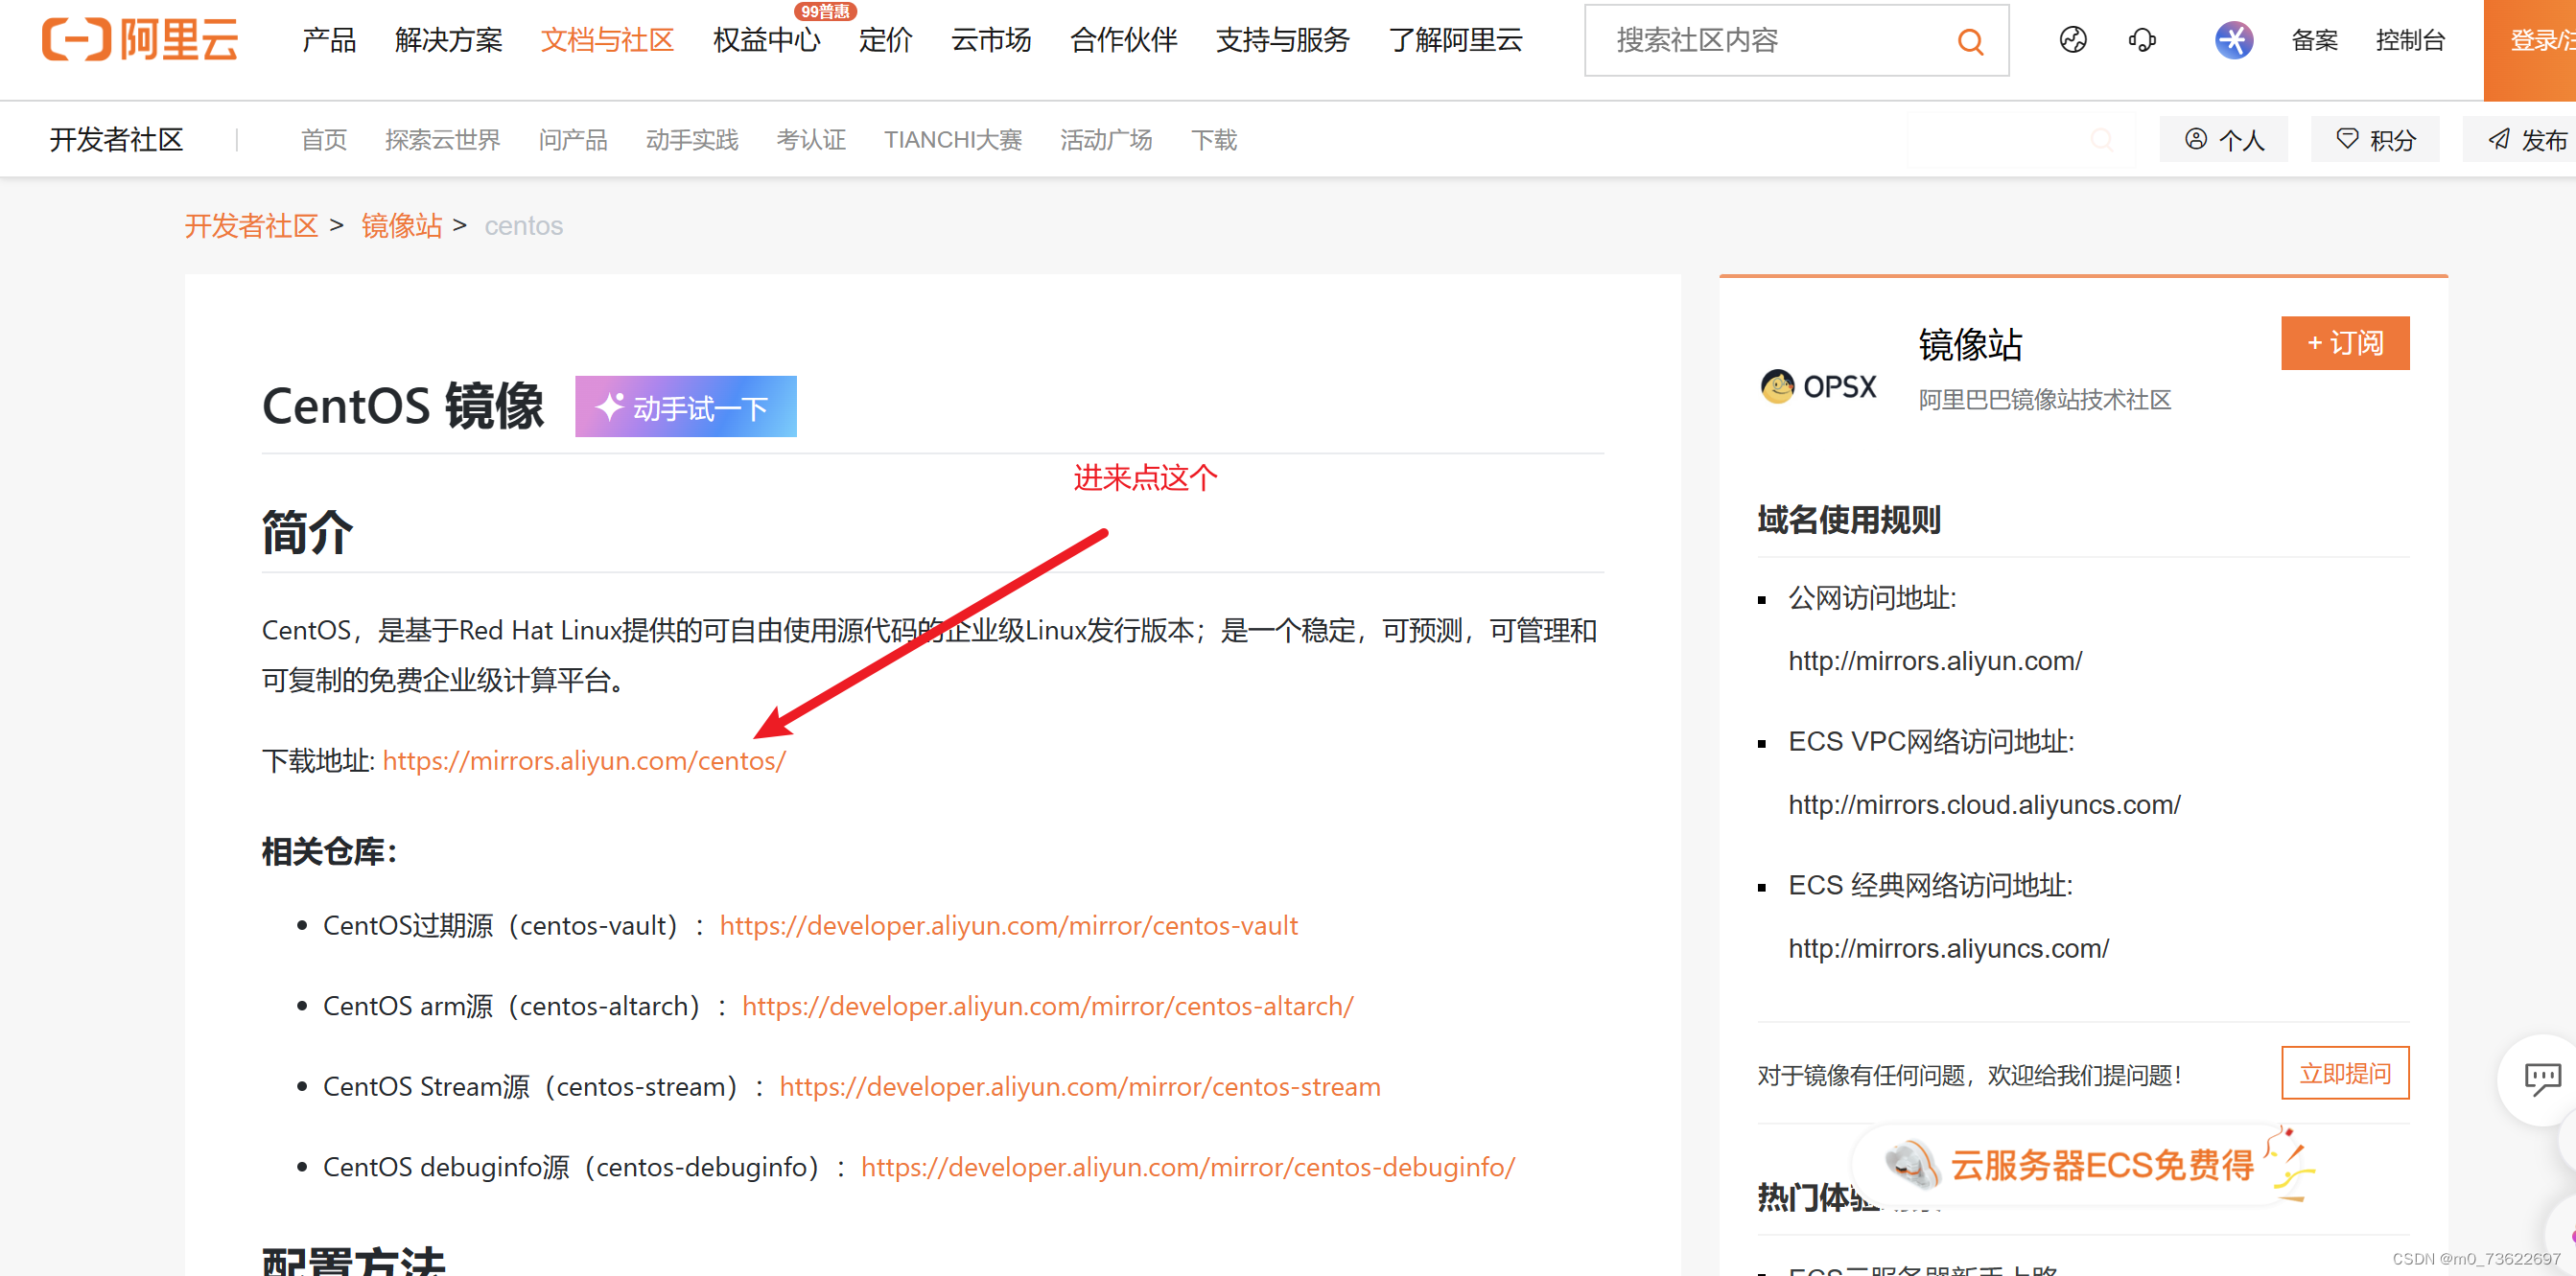
Task: Click the + 订阅 subscribe button
Action: point(2345,343)
